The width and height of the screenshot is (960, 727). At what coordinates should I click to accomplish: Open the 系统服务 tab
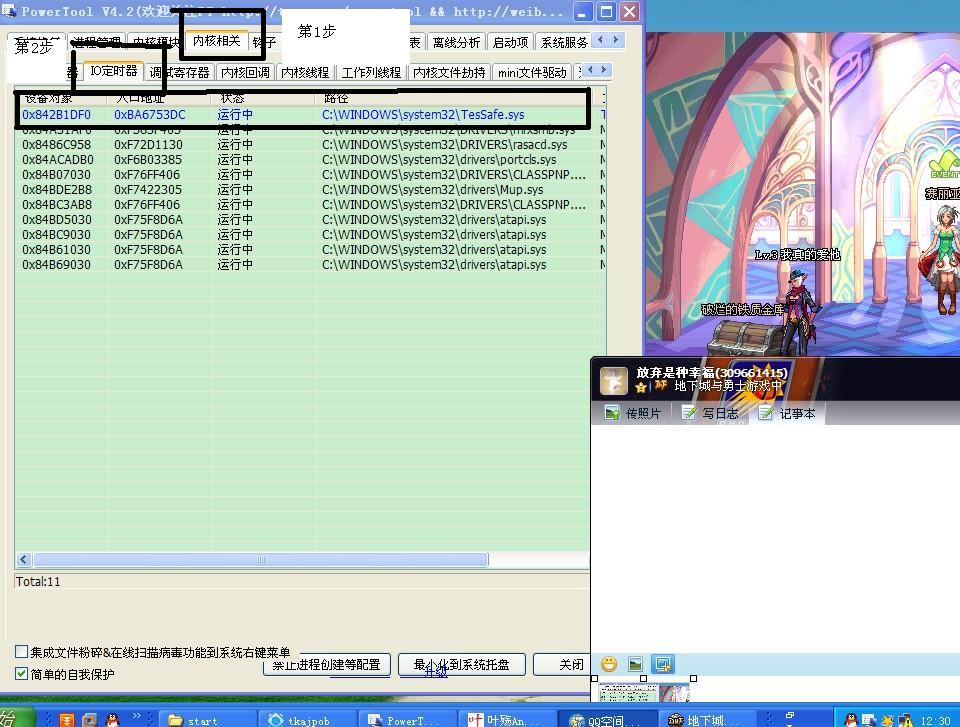563,42
